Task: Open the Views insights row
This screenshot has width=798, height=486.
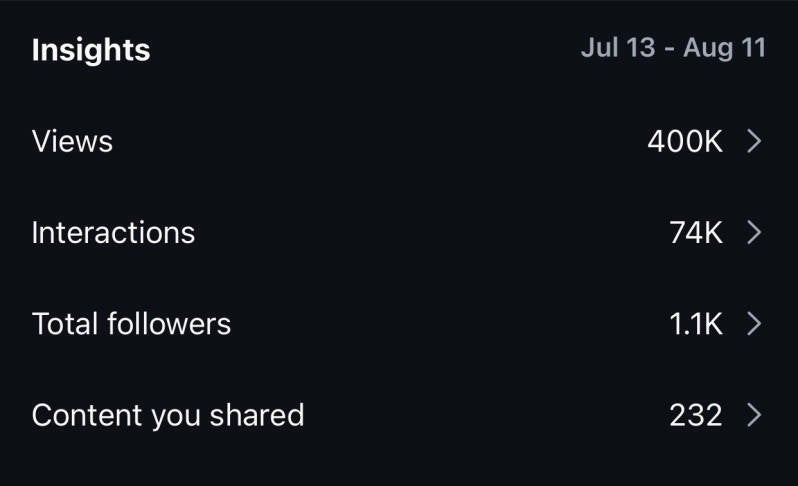Action: tap(399, 142)
